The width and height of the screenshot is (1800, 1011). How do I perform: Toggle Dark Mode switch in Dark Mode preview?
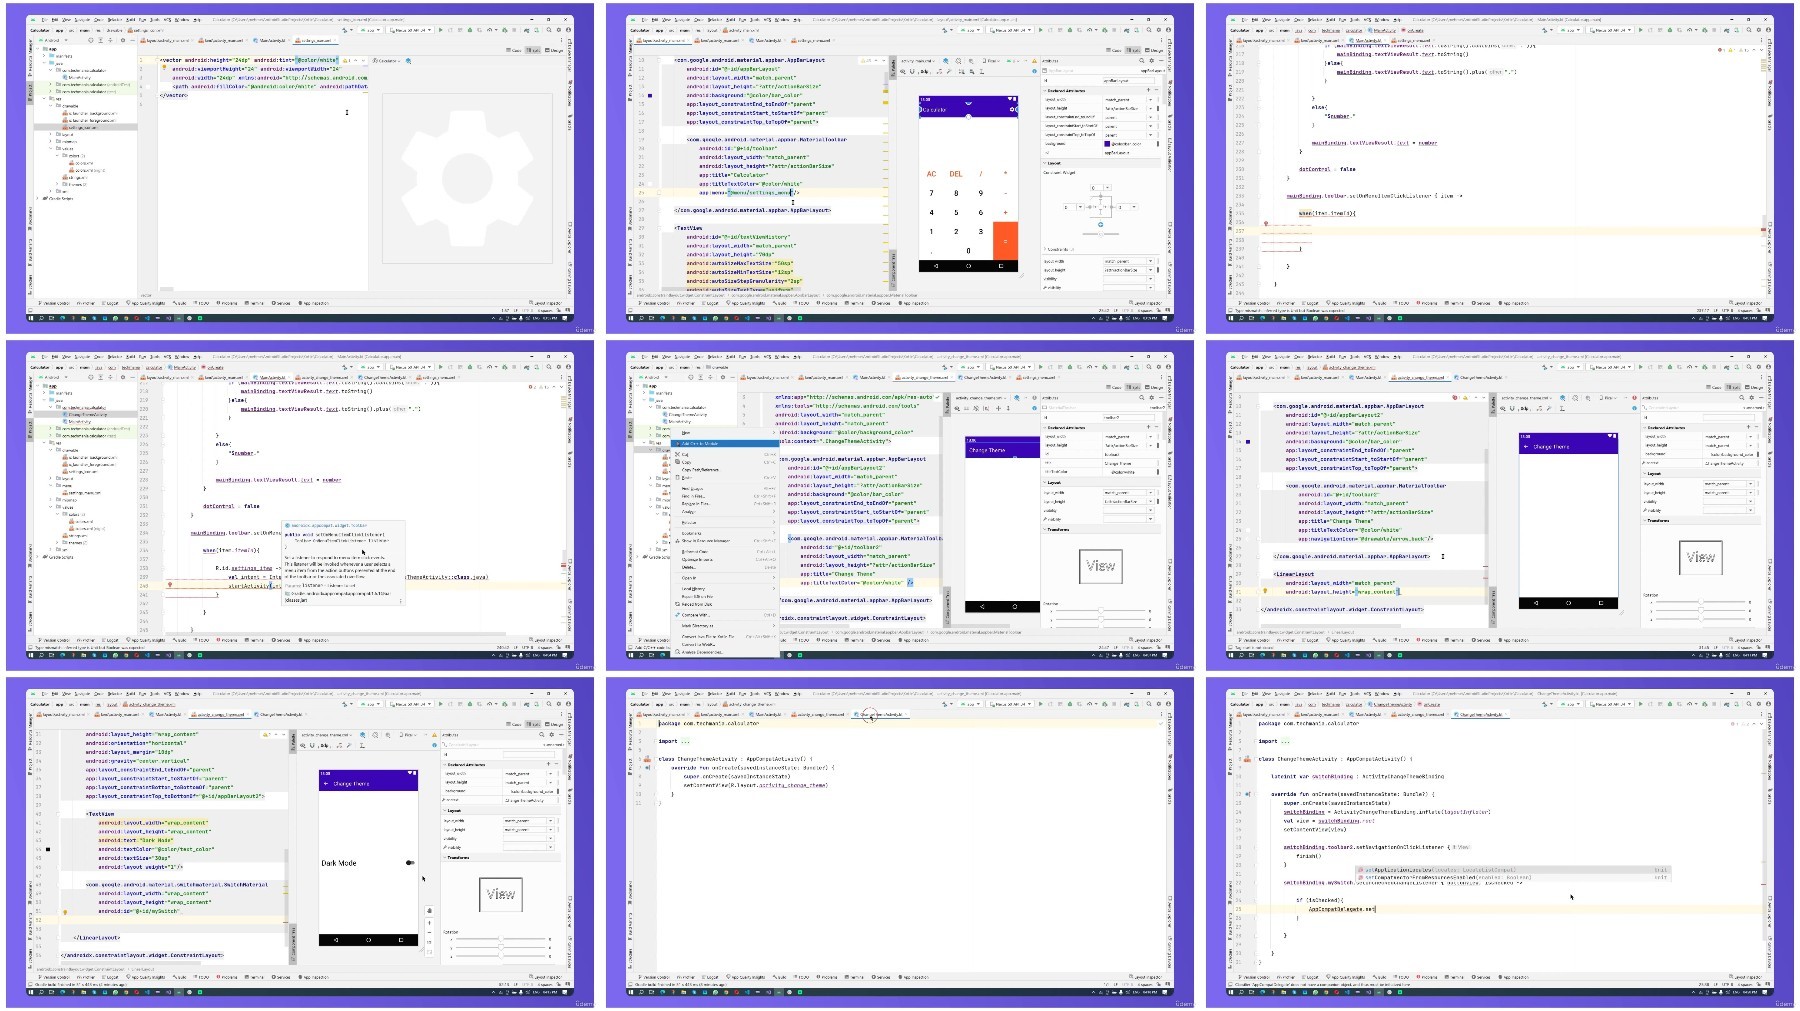410,862
